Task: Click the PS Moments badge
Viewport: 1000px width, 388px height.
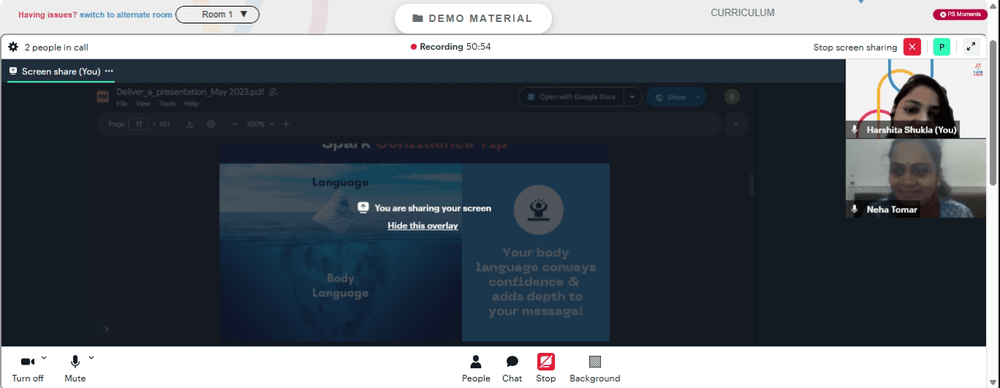Action: pos(960,14)
